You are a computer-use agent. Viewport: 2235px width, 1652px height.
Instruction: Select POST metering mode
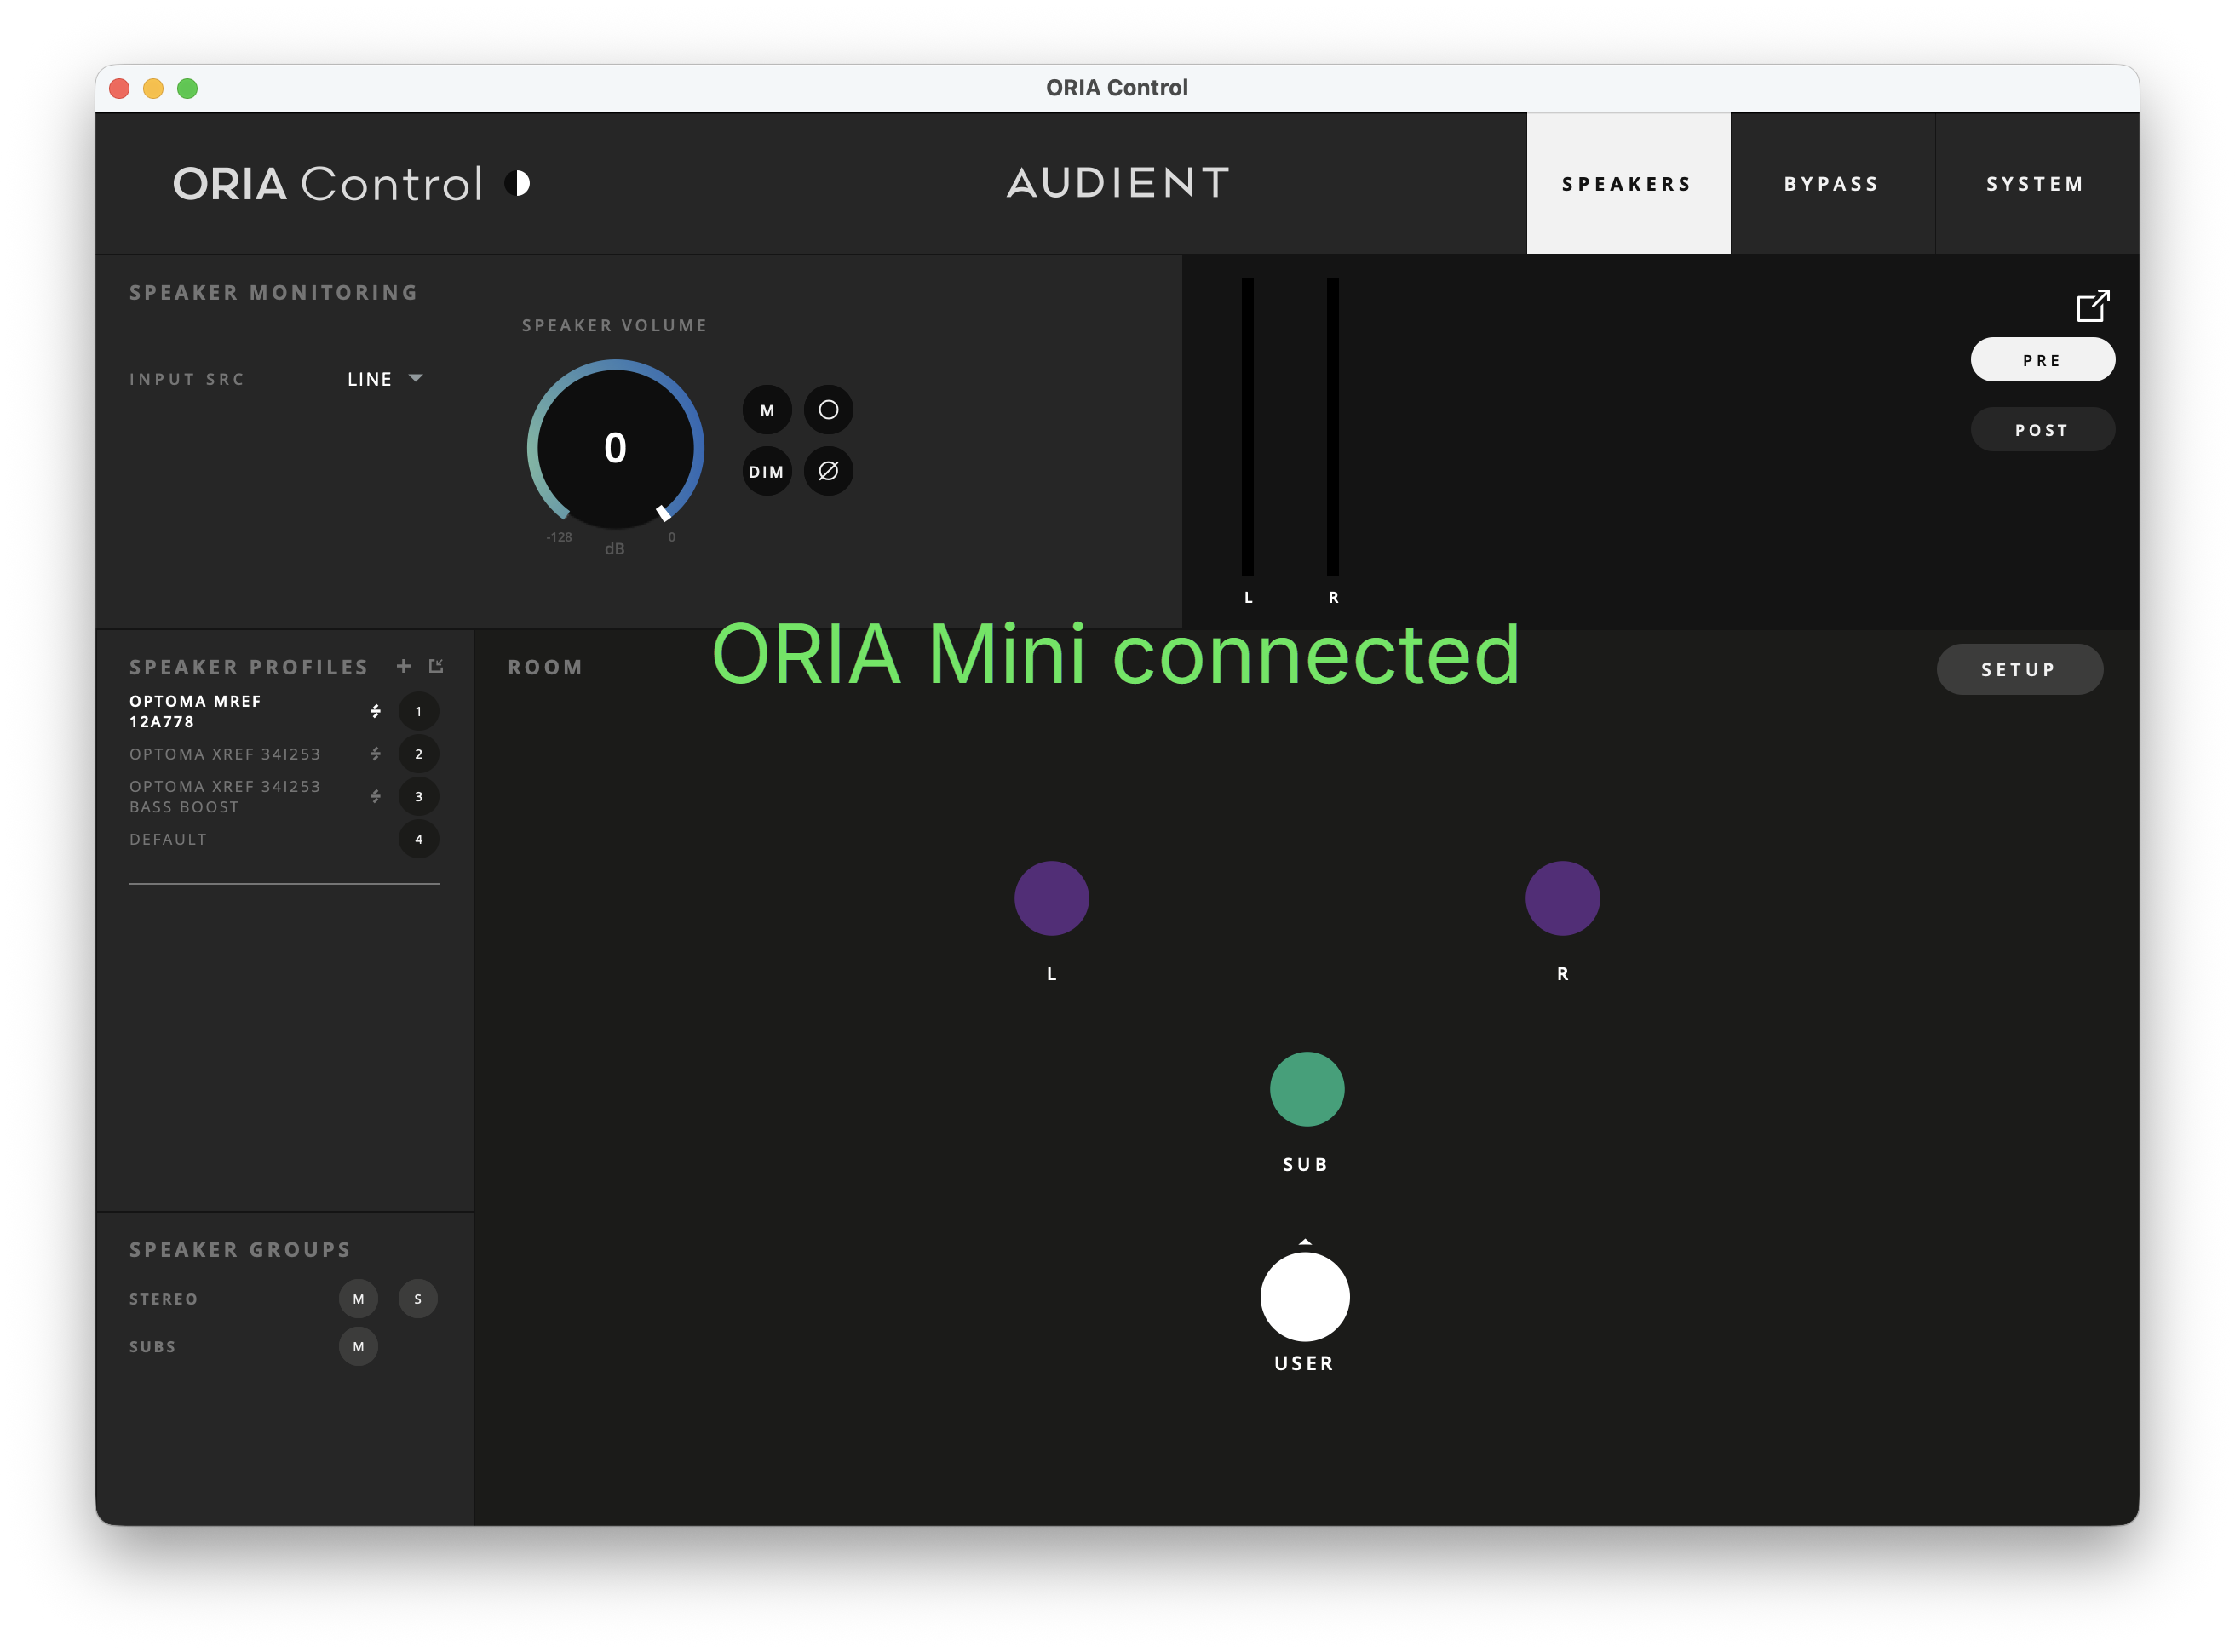[2042, 430]
